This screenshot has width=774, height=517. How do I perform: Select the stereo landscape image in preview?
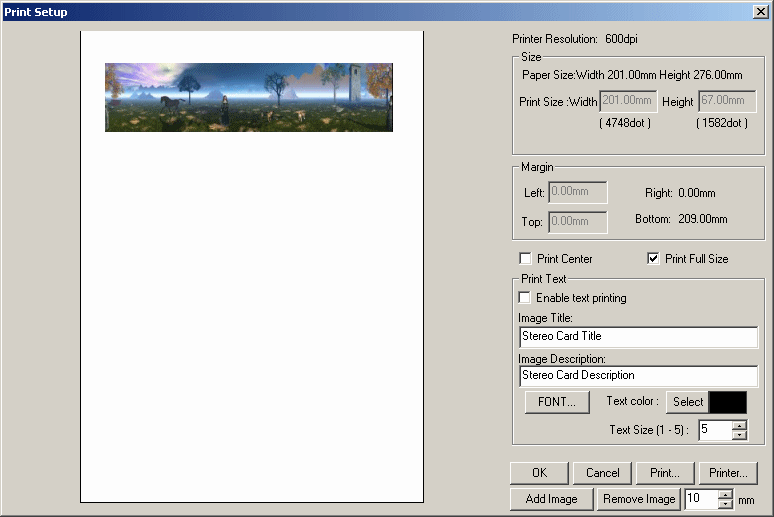[x=249, y=97]
